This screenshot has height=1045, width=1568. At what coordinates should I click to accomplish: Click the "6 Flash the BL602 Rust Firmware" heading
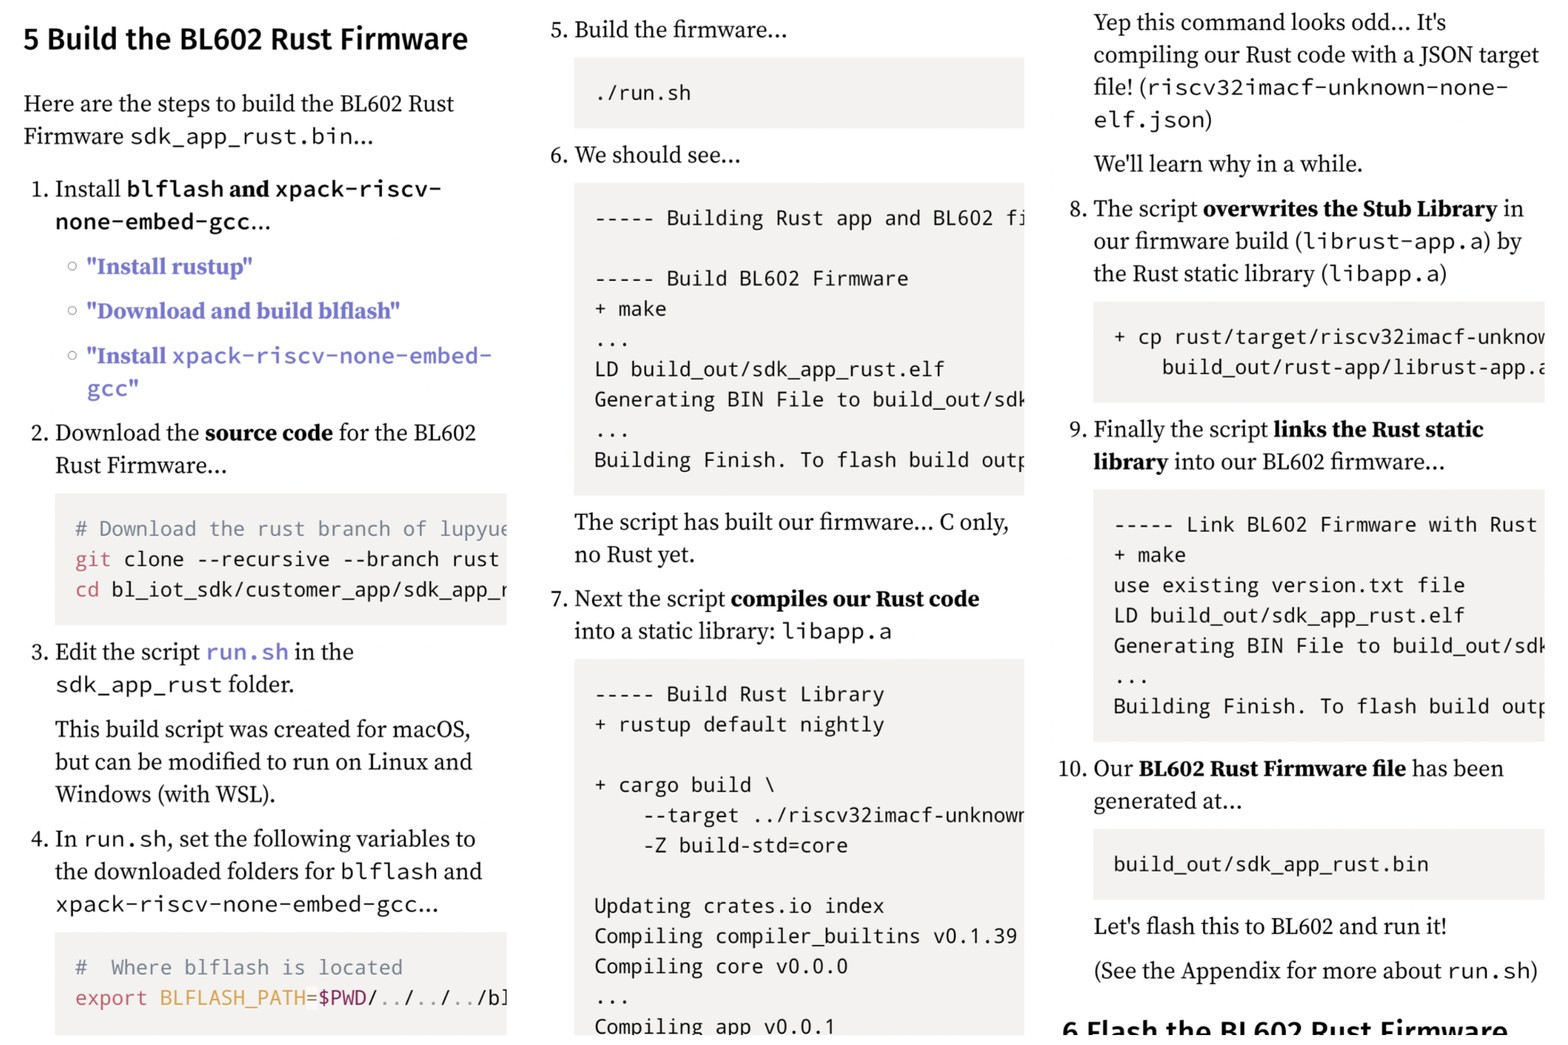coord(1284,1028)
